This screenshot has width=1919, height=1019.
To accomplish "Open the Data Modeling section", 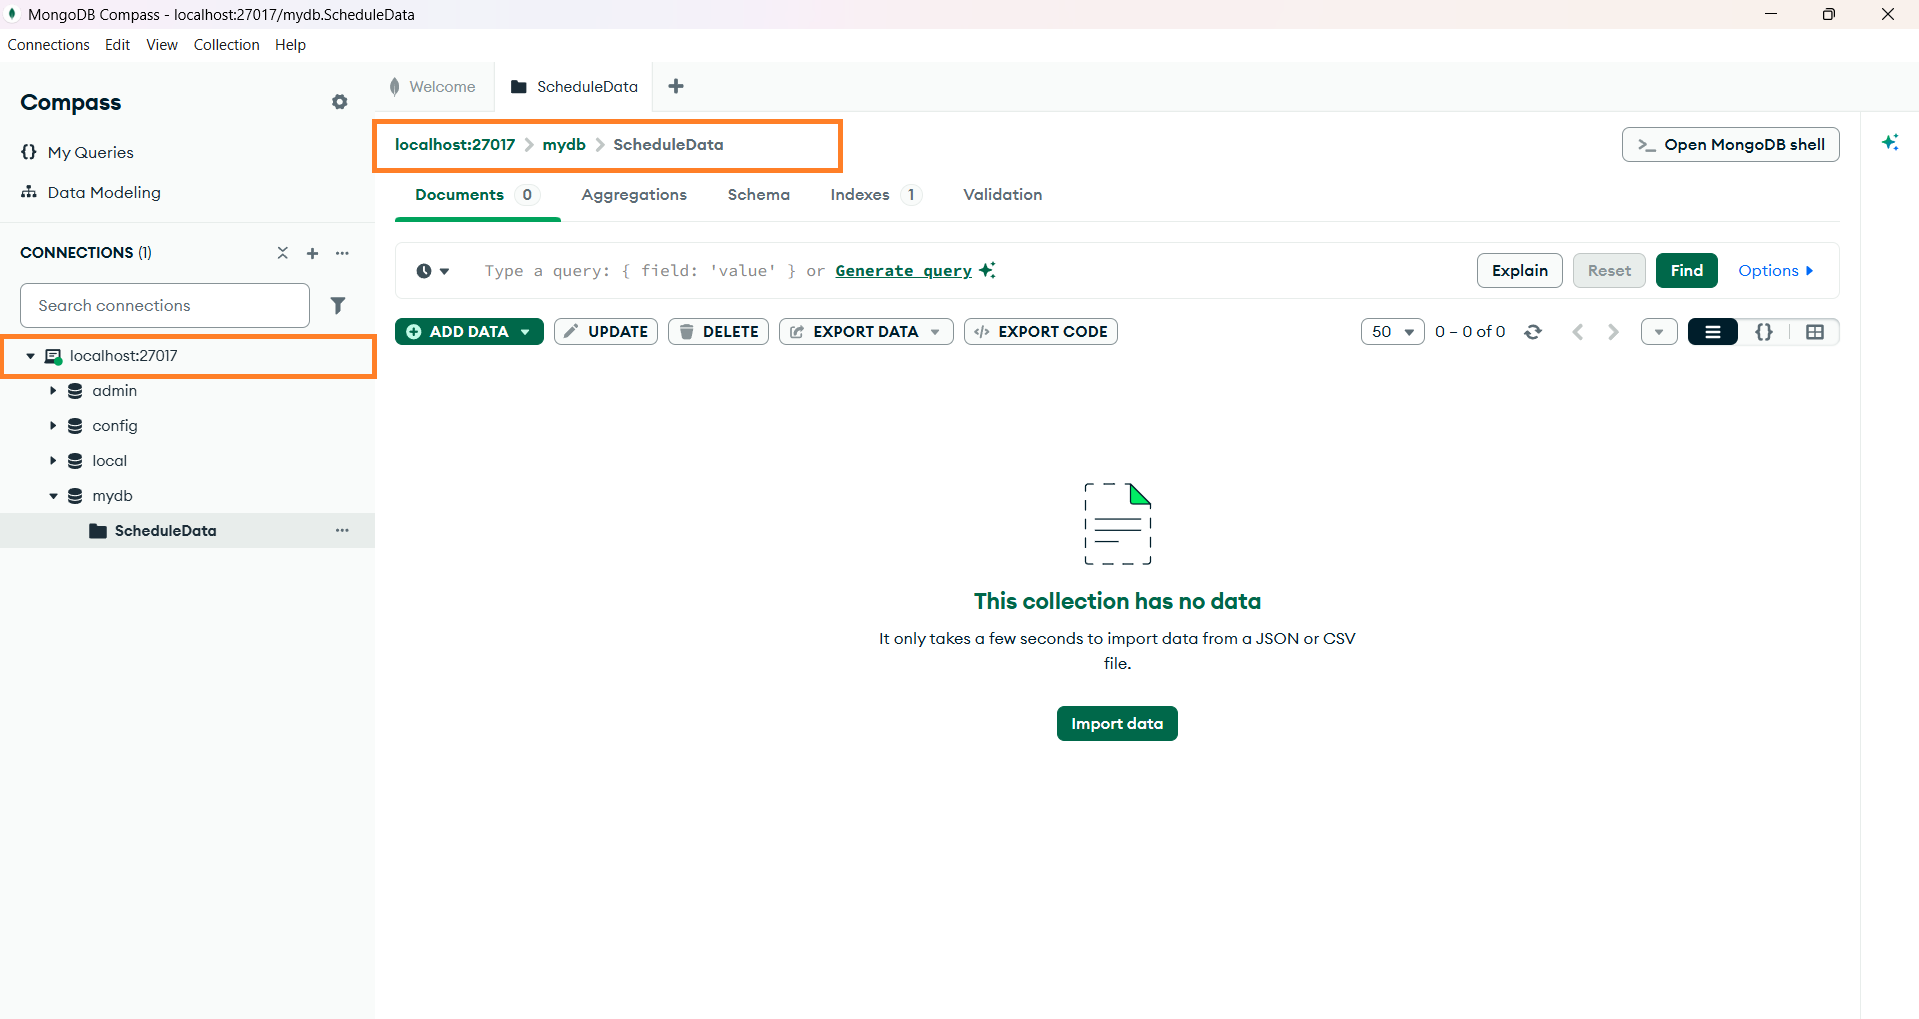I will point(104,192).
